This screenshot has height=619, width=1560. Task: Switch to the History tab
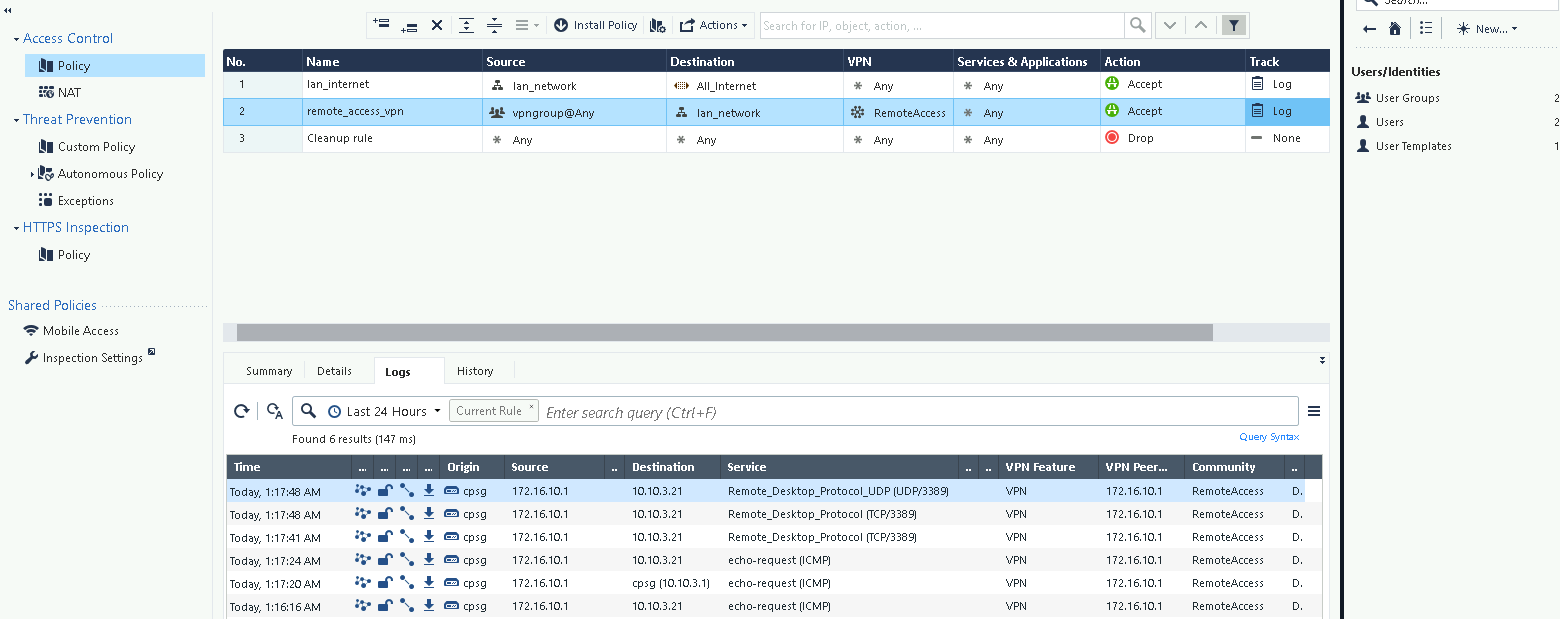pyautogui.click(x=475, y=371)
